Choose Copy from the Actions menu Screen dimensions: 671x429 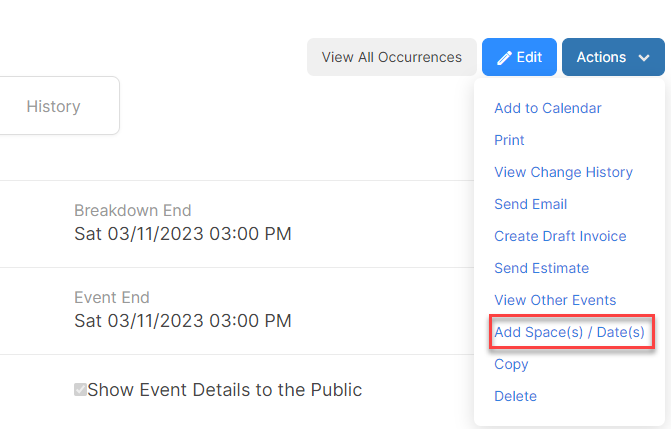tap(511, 364)
